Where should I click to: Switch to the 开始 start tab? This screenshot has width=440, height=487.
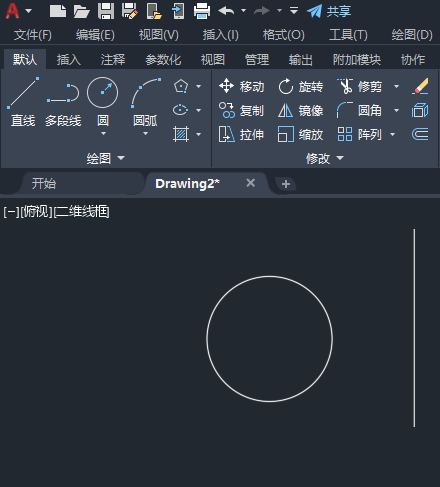(x=44, y=183)
